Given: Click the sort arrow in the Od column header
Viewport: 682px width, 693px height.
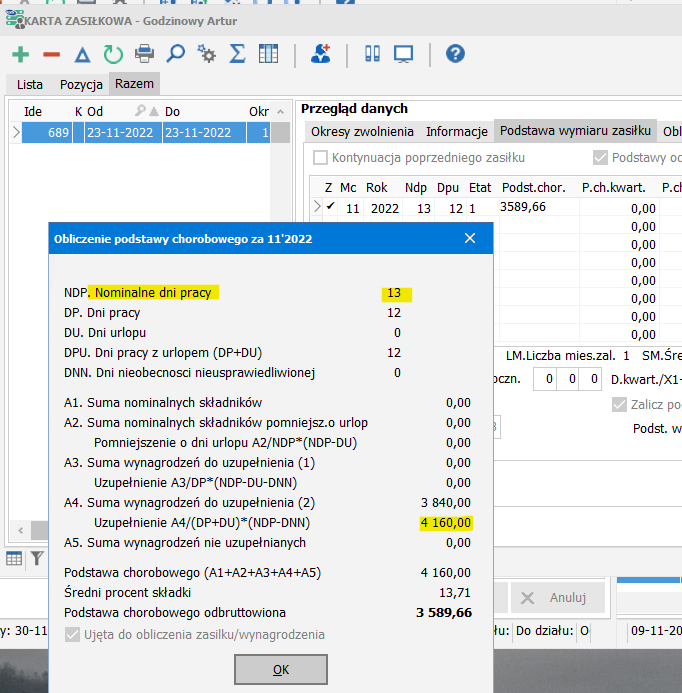Looking at the screenshot, I should (x=153, y=111).
